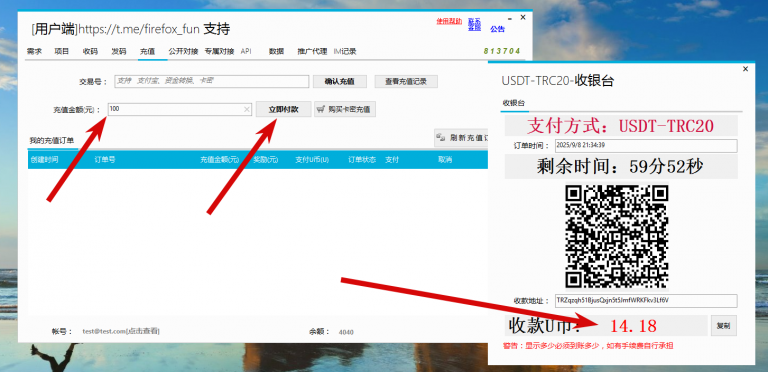Click the balance value 4040
The height and width of the screenshot is (372, 768).
pos(346,332)
